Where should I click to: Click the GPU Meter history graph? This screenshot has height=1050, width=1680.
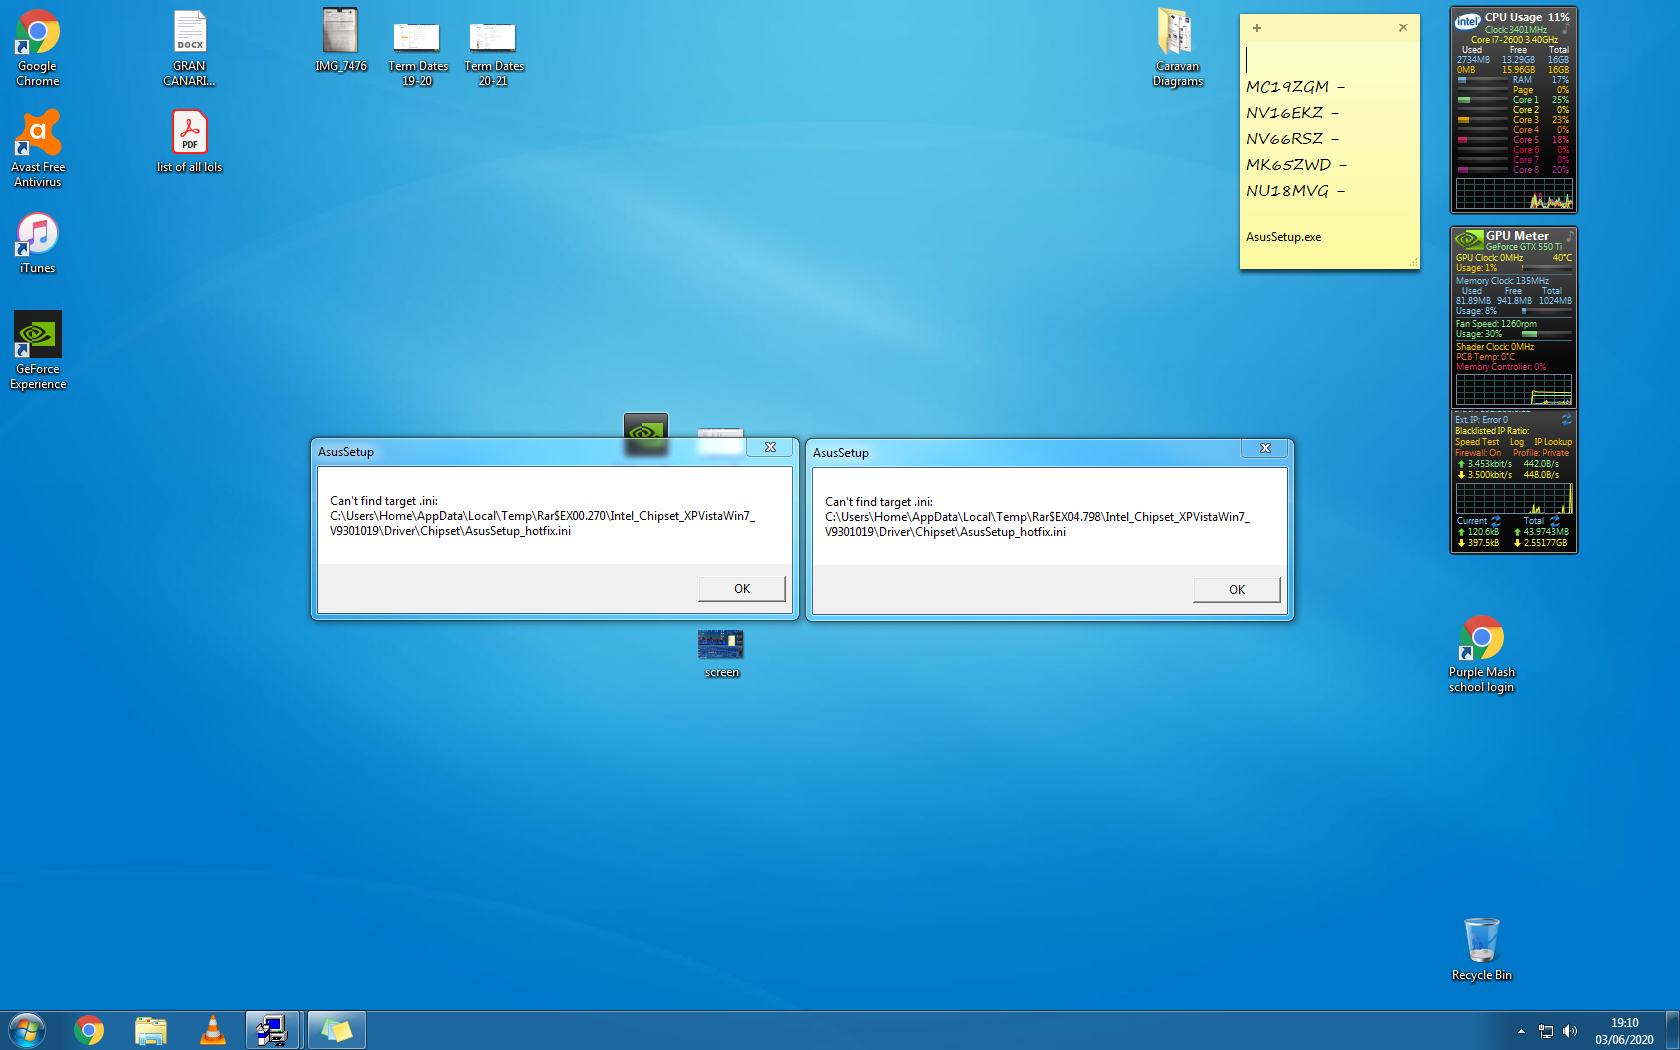[x=1514, y=389]
